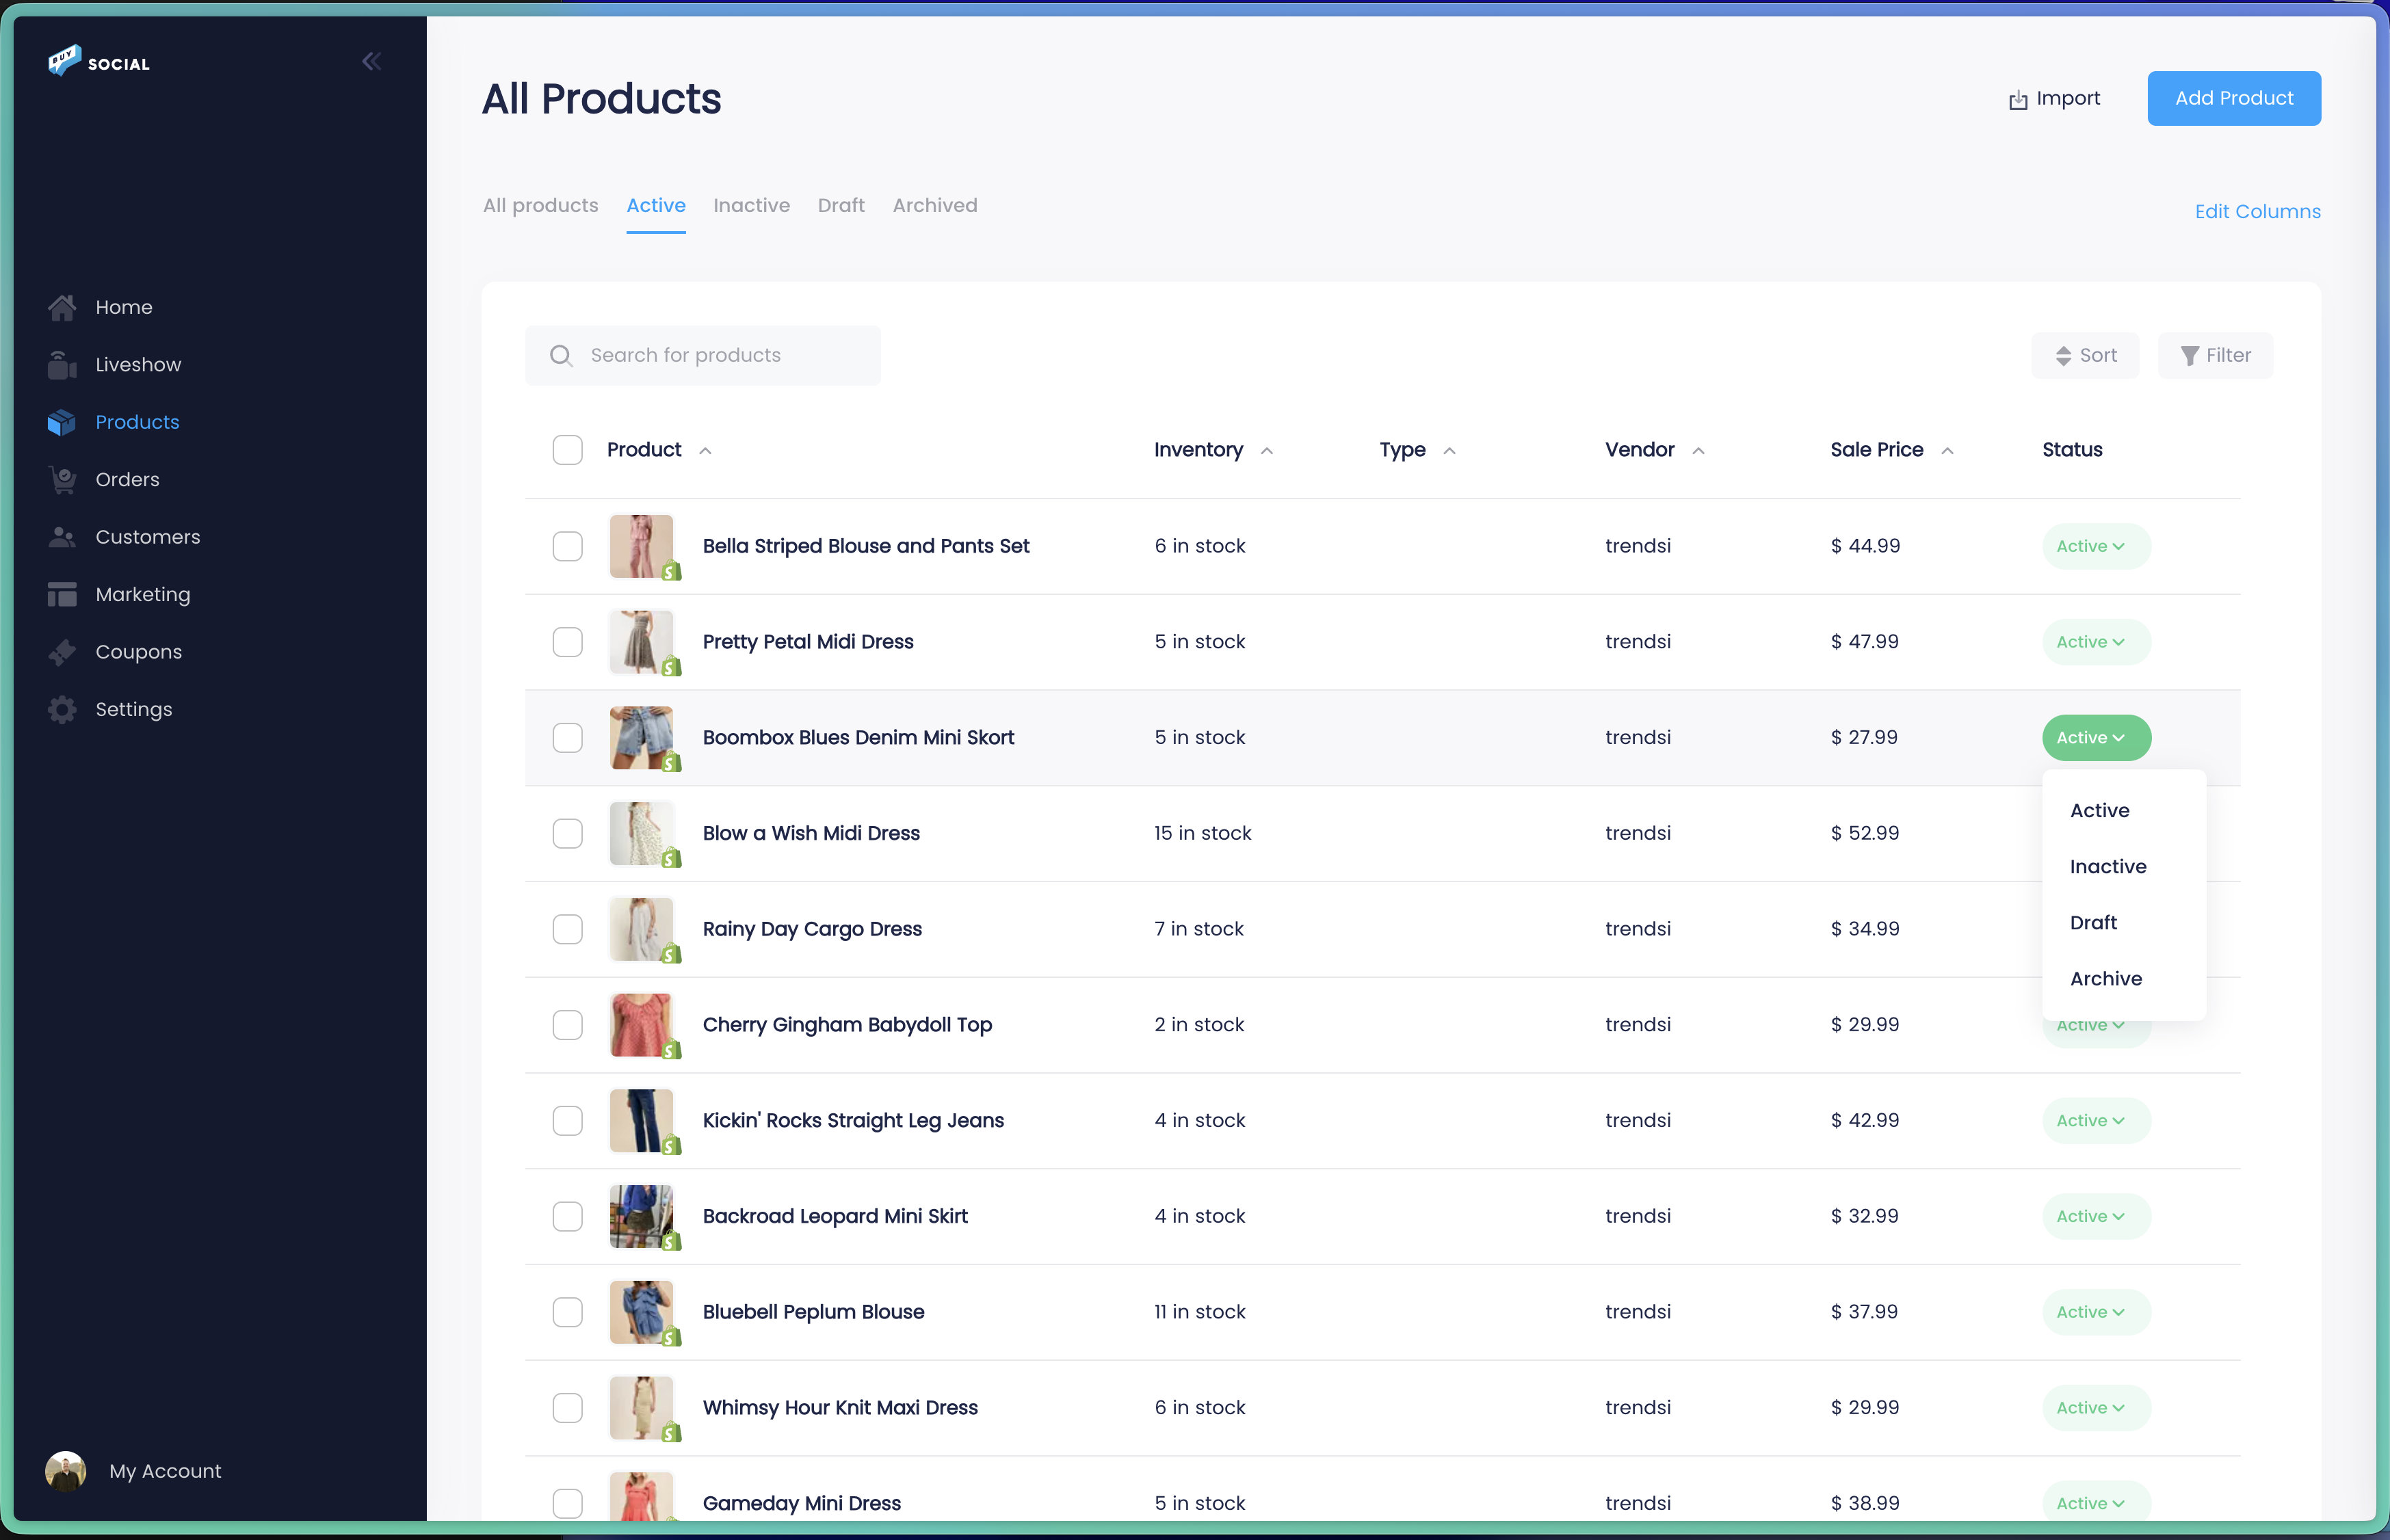Open the Coupons section icon
This screenshot has width=2390, height=1540.
tap(61, 651)
